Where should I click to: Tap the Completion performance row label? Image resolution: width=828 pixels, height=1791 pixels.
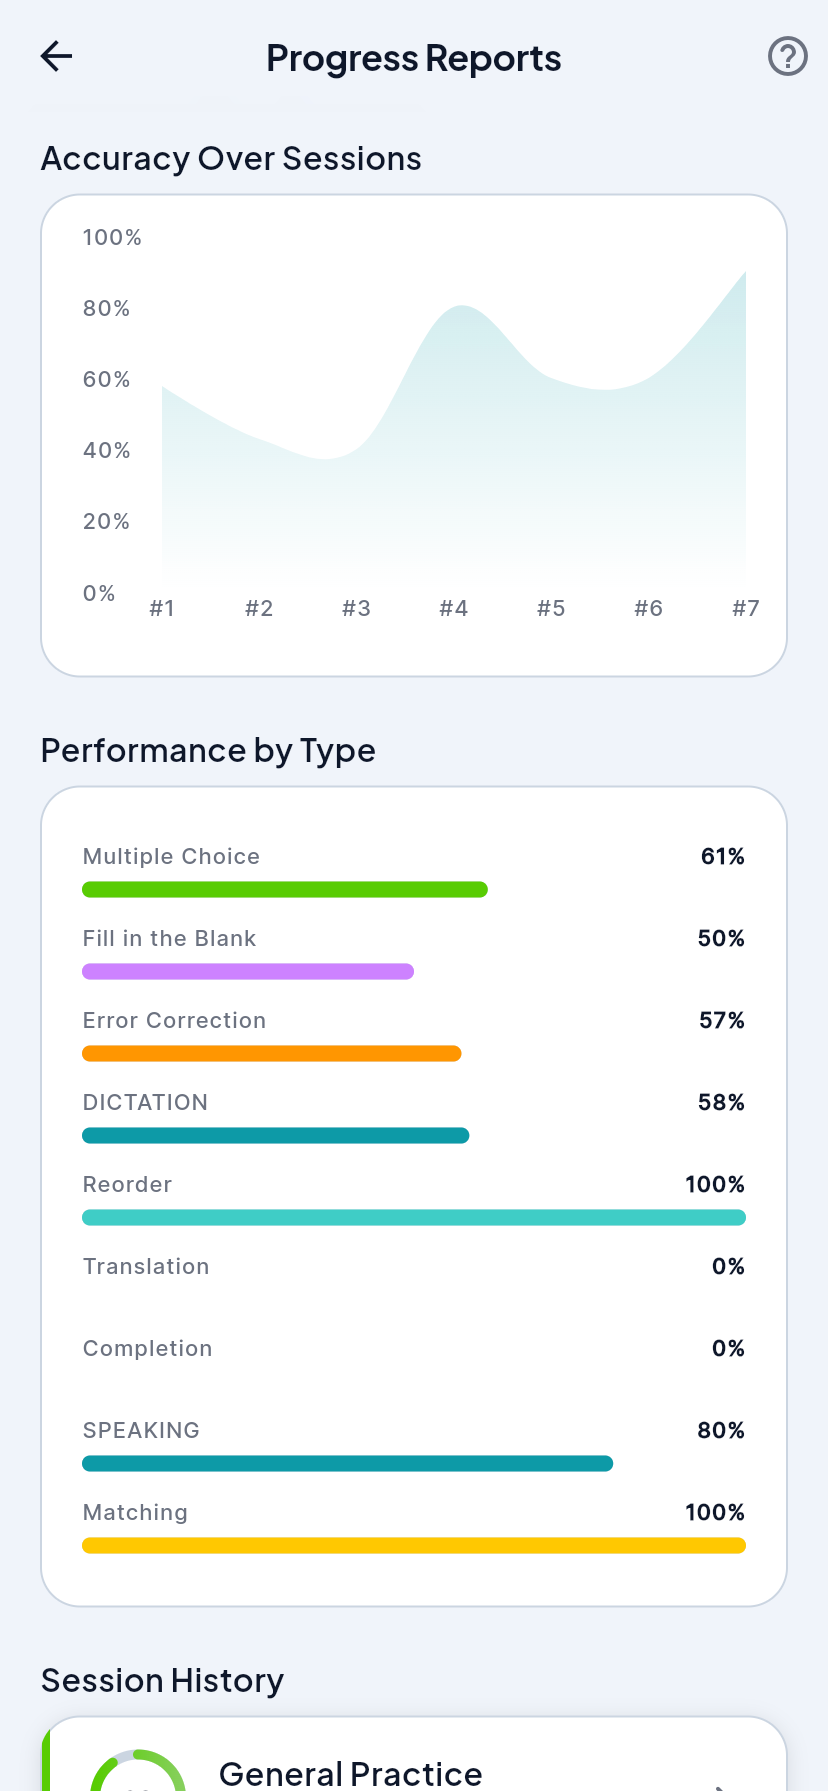click(x=148, y=1348)
